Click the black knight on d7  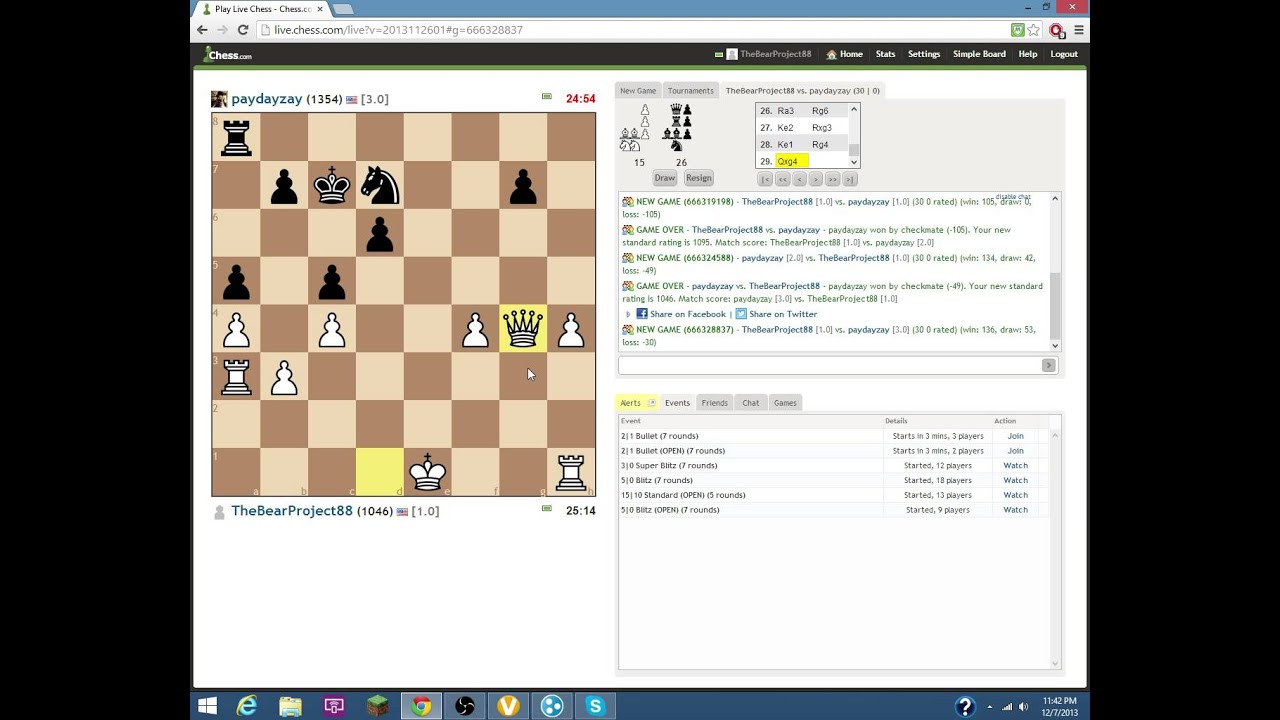pyautogui.click(x=380, y=184)
